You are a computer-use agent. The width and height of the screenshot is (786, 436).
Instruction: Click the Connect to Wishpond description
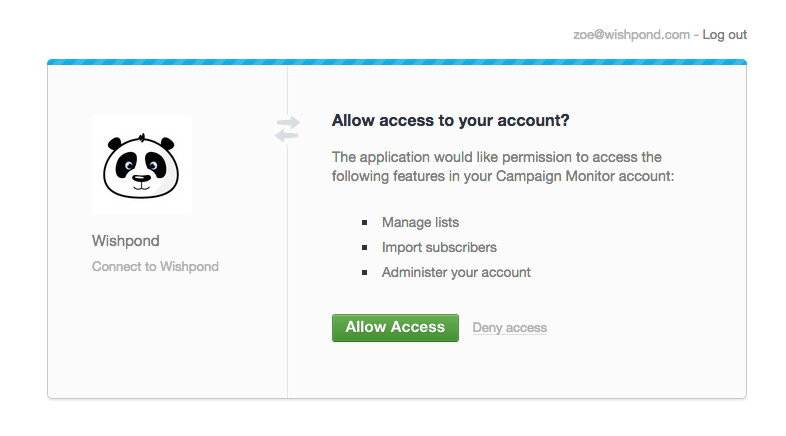[155, 267]
